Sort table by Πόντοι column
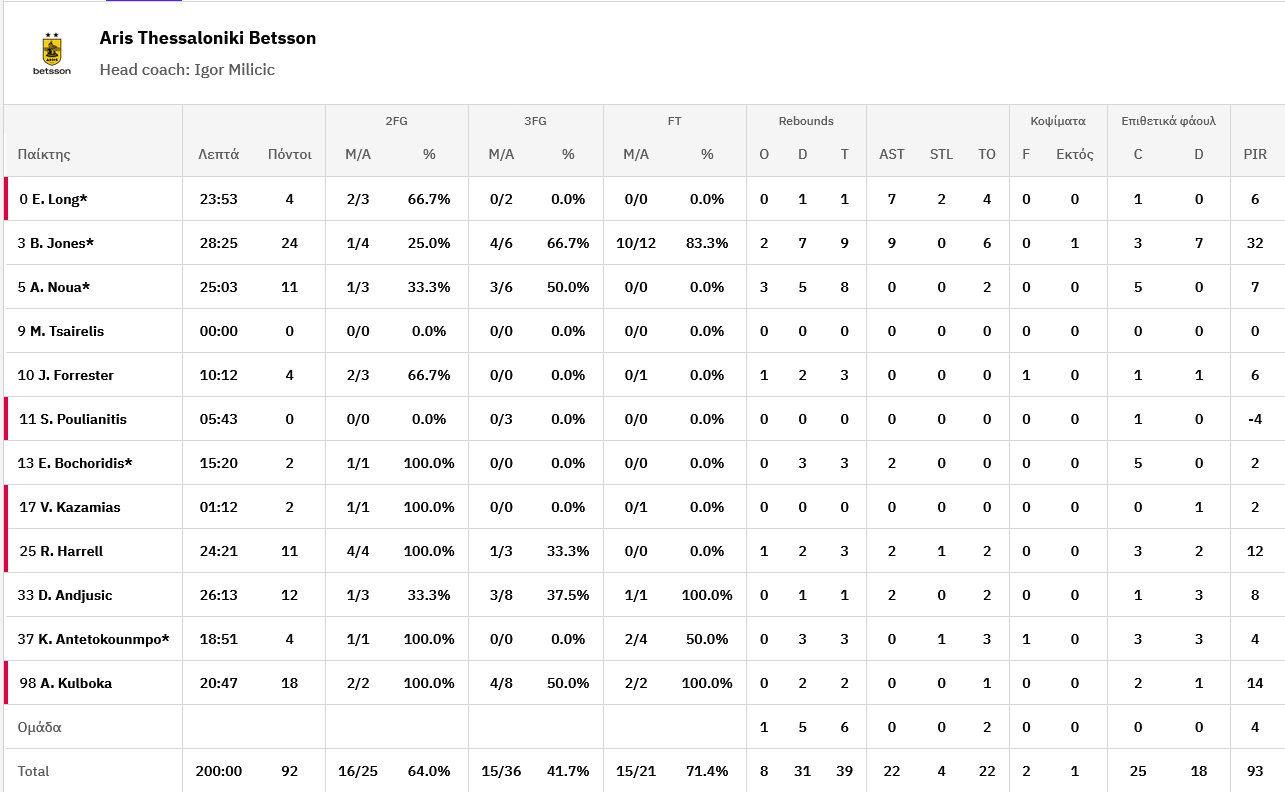This screenshot has height=792, width=1285. click(290, 154)
